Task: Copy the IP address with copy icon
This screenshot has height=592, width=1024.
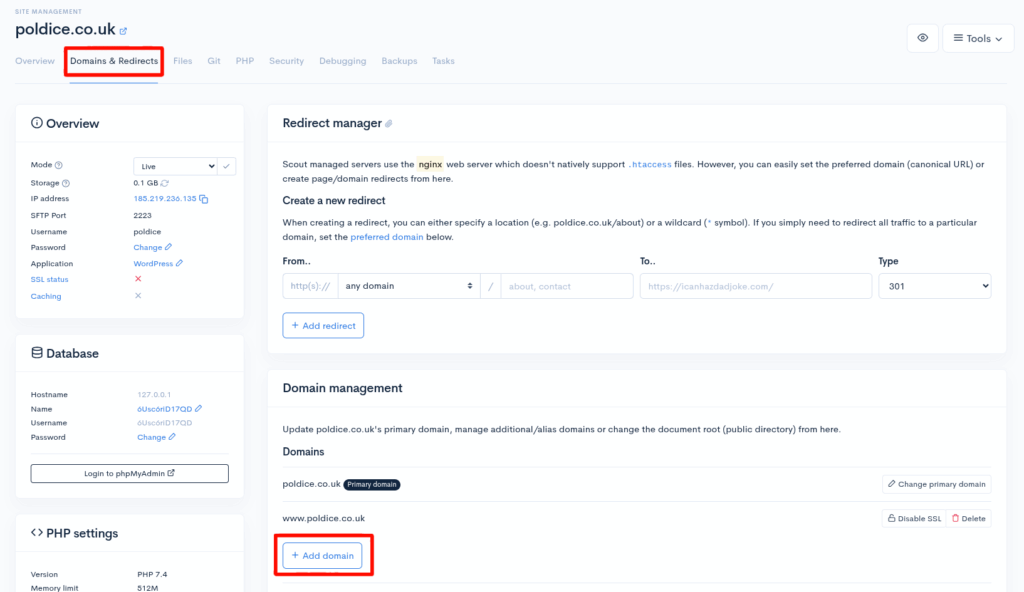Action: [x=204, y=199]
